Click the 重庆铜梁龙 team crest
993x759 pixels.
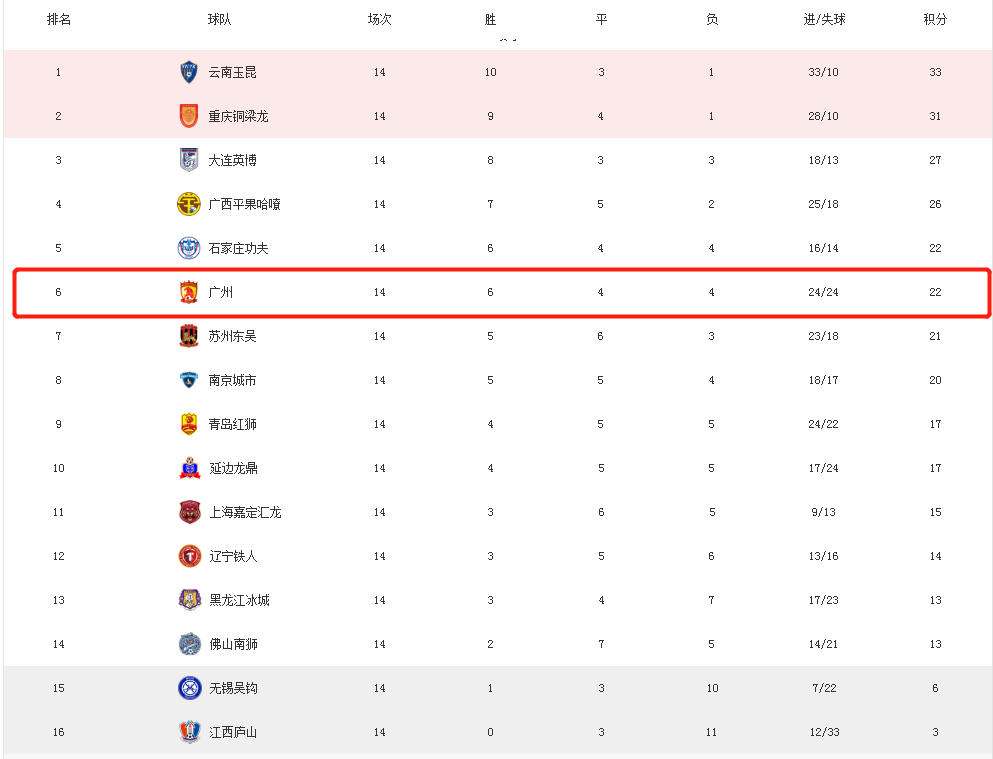click(189, 116)
